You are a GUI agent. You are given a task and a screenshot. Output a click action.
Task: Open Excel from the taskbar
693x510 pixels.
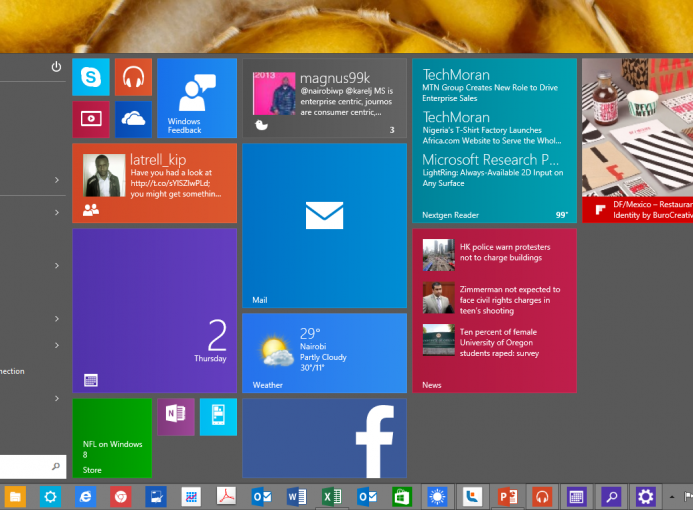tap(332, 496)
